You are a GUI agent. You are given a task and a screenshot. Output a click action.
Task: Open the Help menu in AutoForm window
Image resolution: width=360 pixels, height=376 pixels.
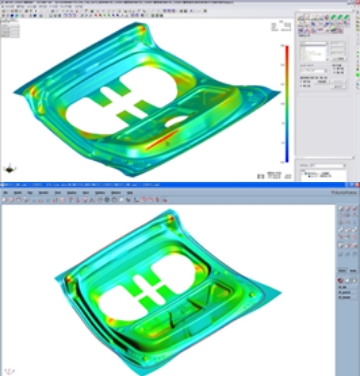(130, 193)
